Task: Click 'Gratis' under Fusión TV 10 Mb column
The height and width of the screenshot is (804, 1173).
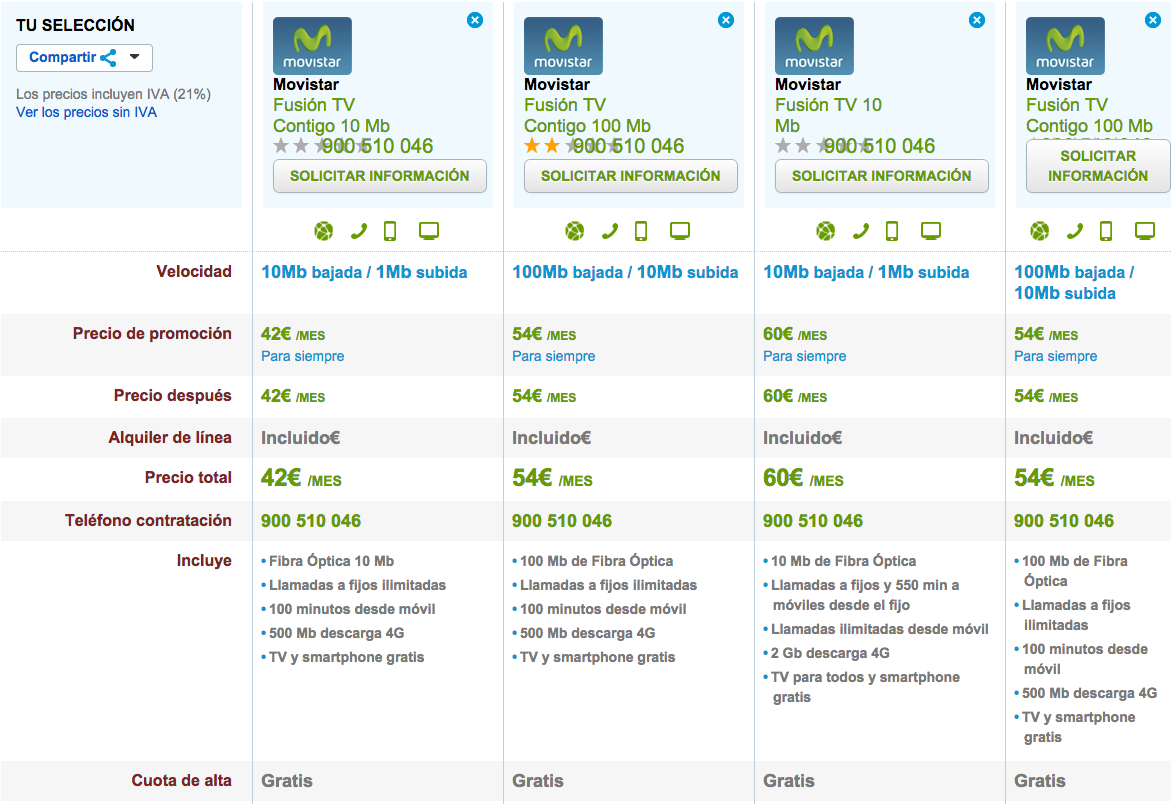Action: coord(789,781)
